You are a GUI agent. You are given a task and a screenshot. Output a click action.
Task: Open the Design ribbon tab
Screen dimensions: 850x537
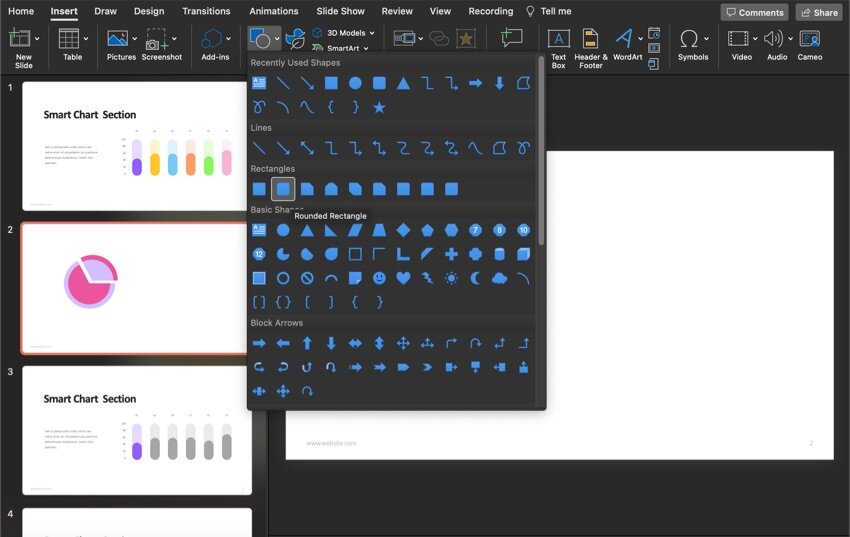tap(149, 11)
